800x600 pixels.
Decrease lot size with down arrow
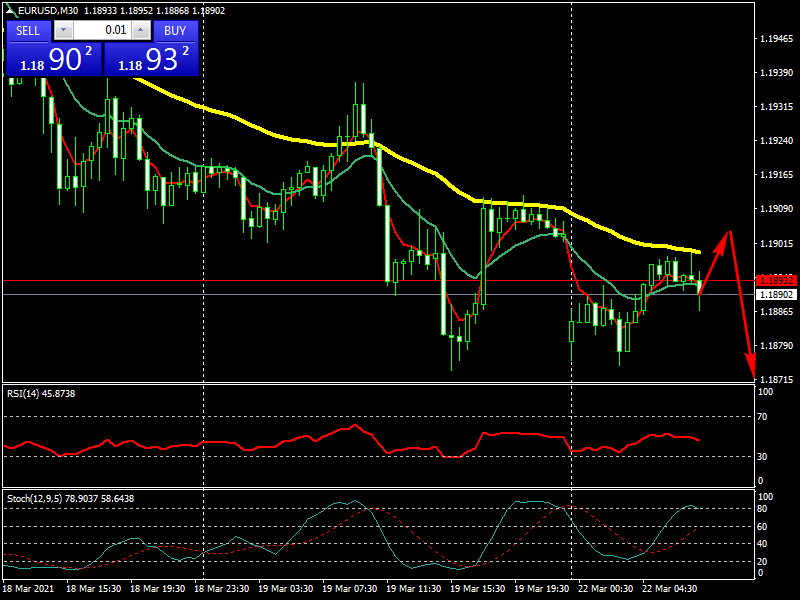(x=65, y=30)
